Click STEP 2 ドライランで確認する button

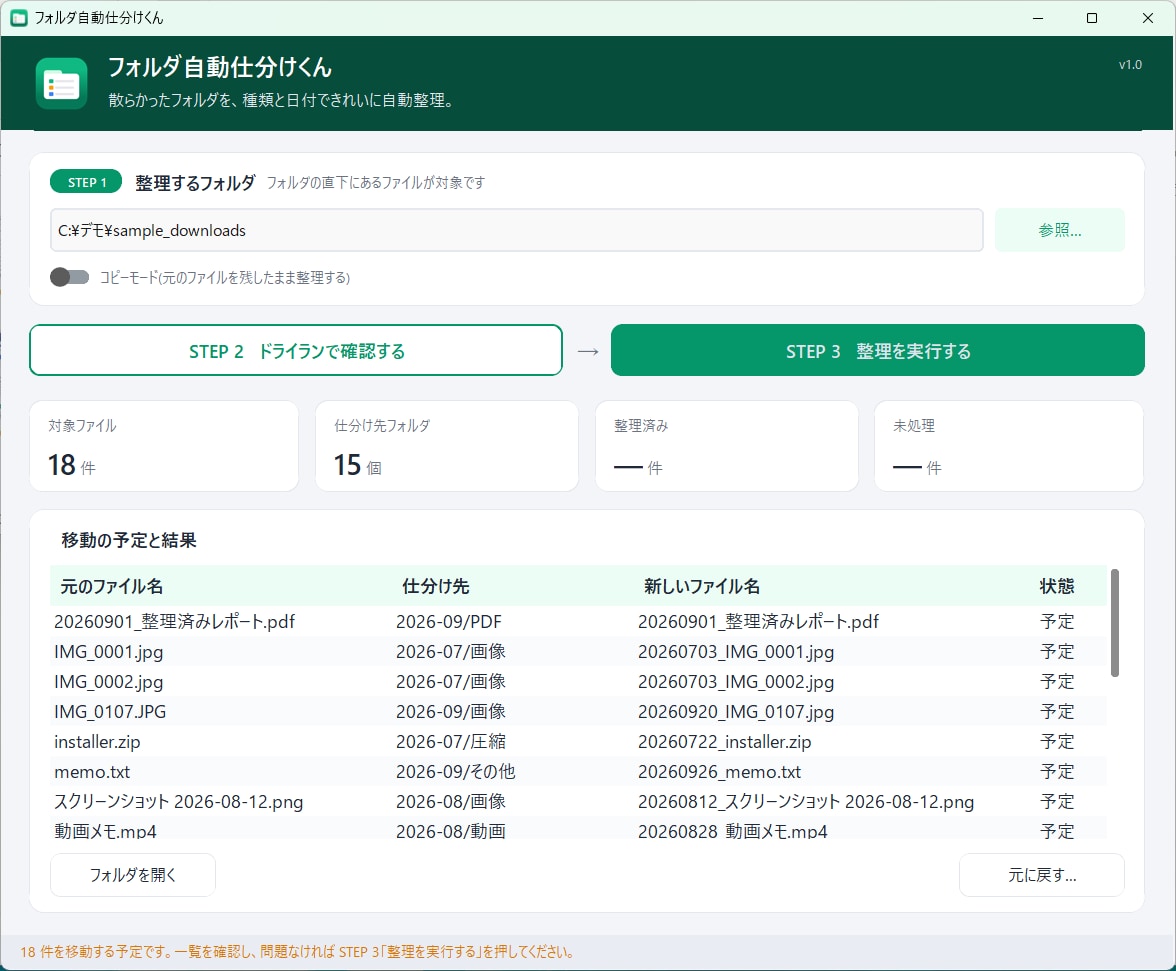296,350
